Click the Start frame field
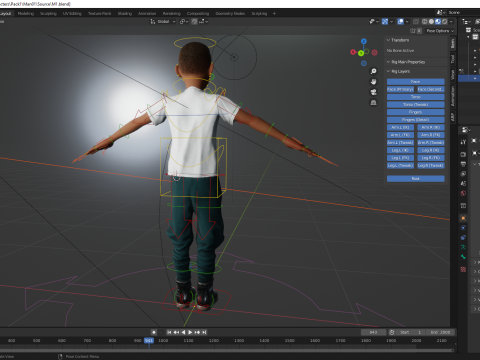The height and width of the screenshot is (360, 480). (x=411, y=332)
